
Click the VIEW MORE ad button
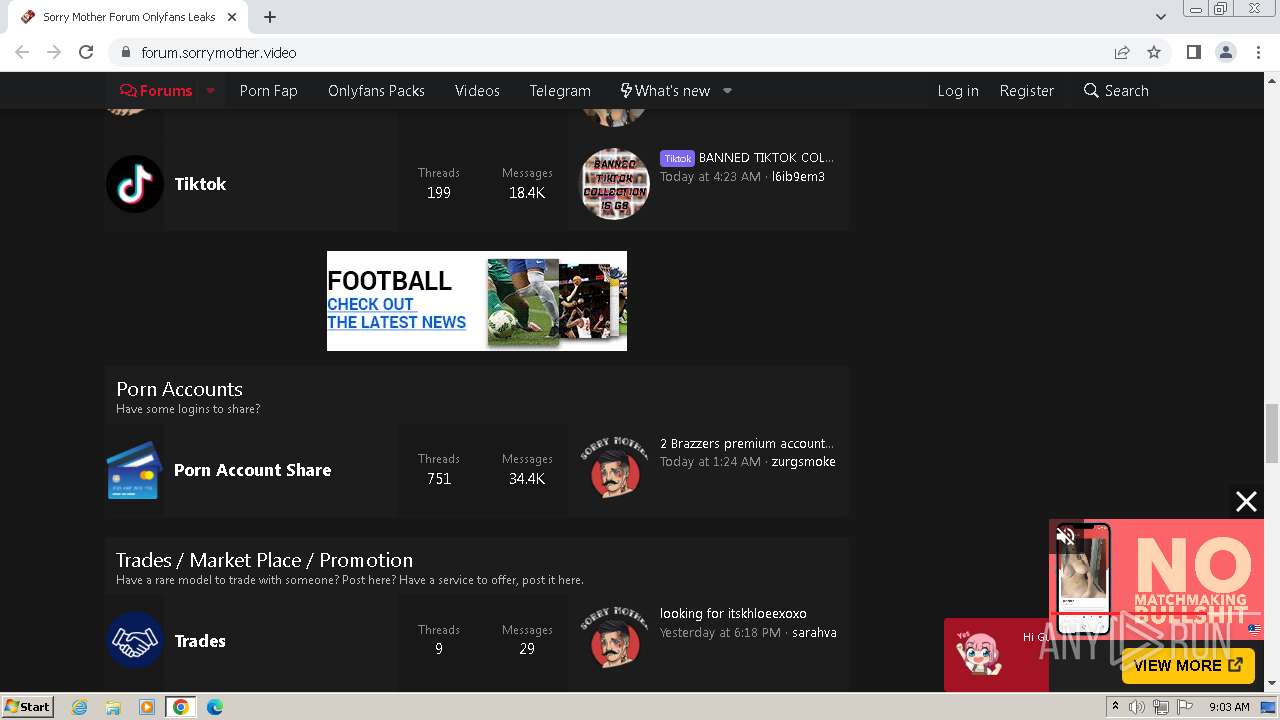(1188, 665)
